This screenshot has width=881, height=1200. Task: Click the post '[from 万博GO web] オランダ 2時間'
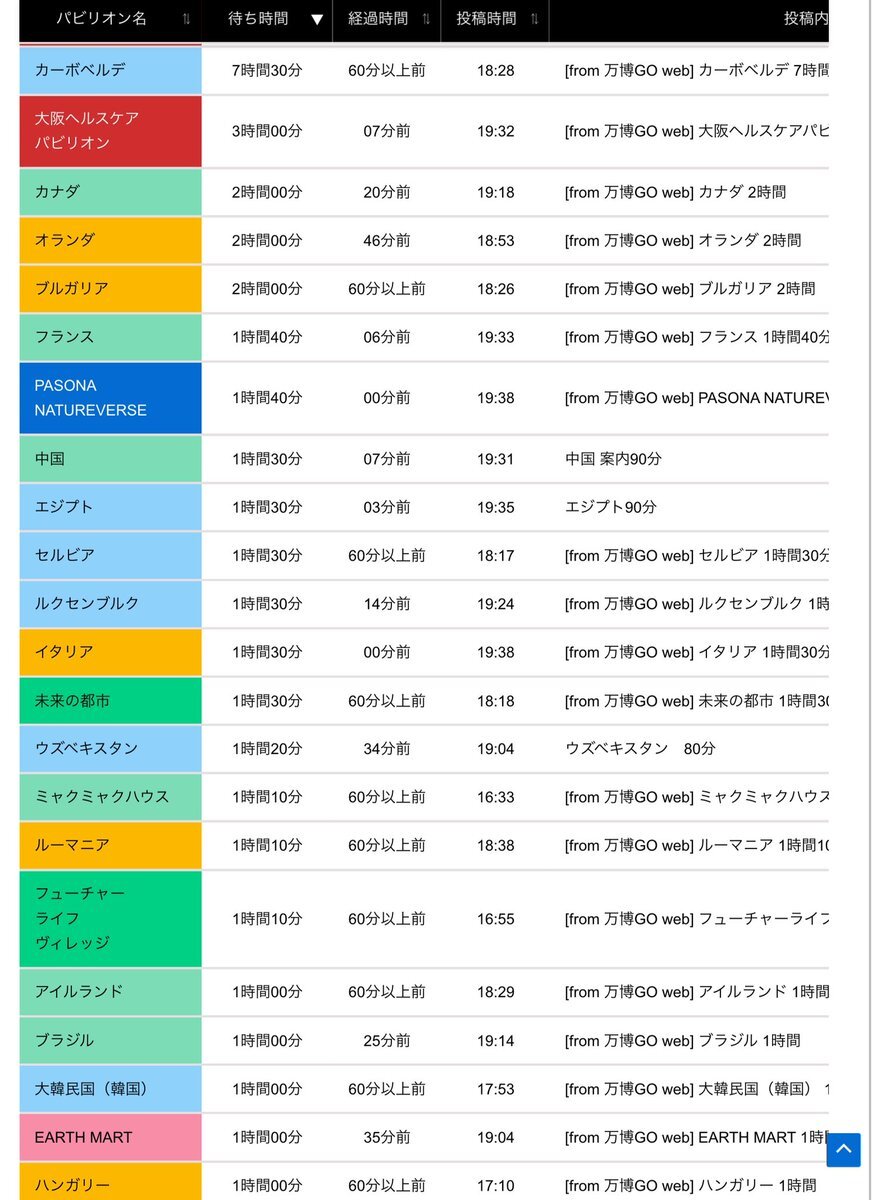point(683,240)
